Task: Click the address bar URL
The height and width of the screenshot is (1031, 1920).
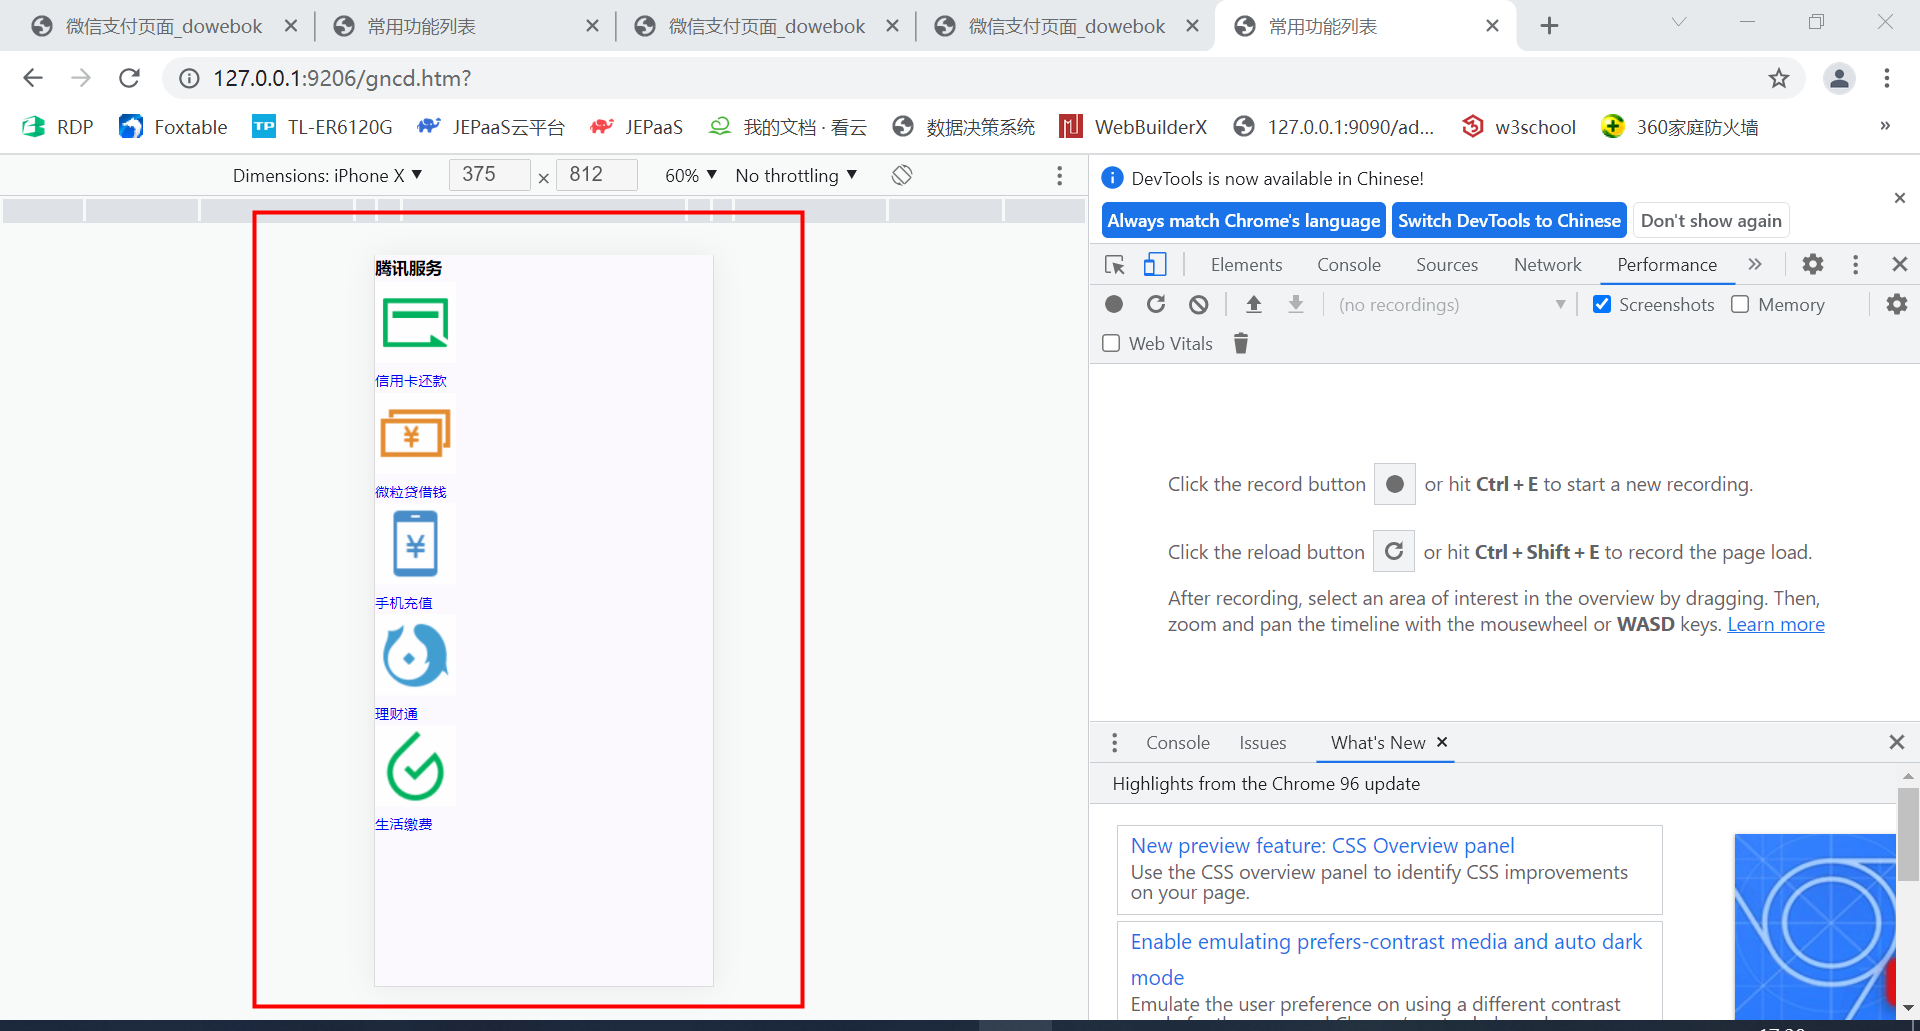Action: tap(342, 78)
